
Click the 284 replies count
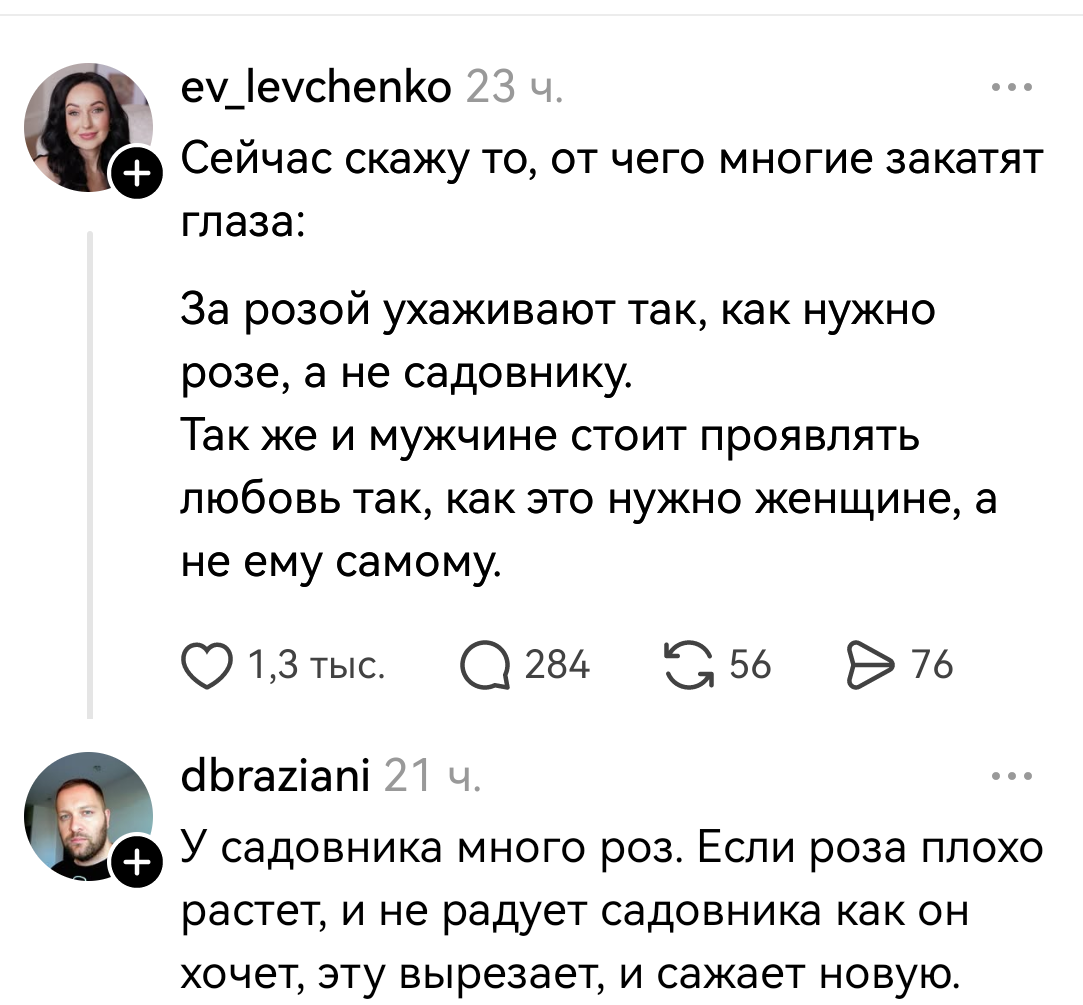click(556, 664)
